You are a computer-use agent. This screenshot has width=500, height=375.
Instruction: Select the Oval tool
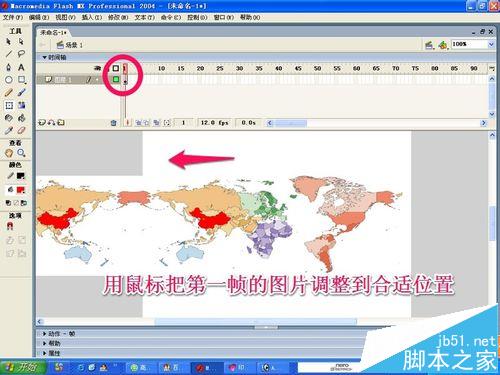(9, 80)
